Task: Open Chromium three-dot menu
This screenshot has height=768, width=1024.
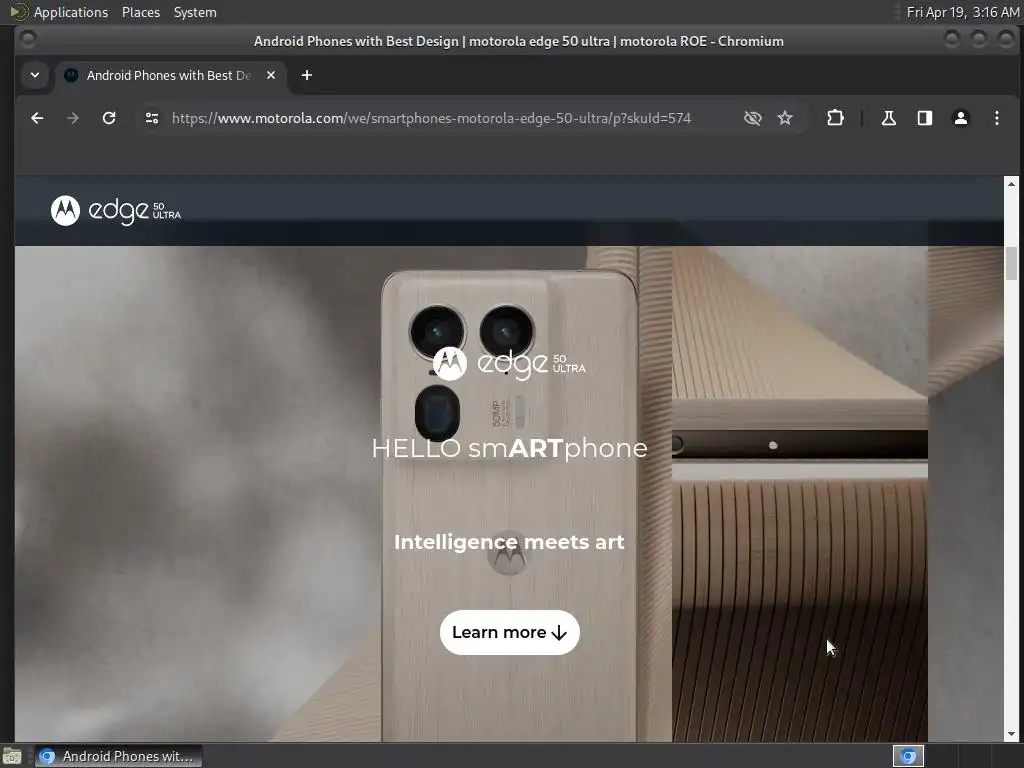Action: [x=997, y=118]
